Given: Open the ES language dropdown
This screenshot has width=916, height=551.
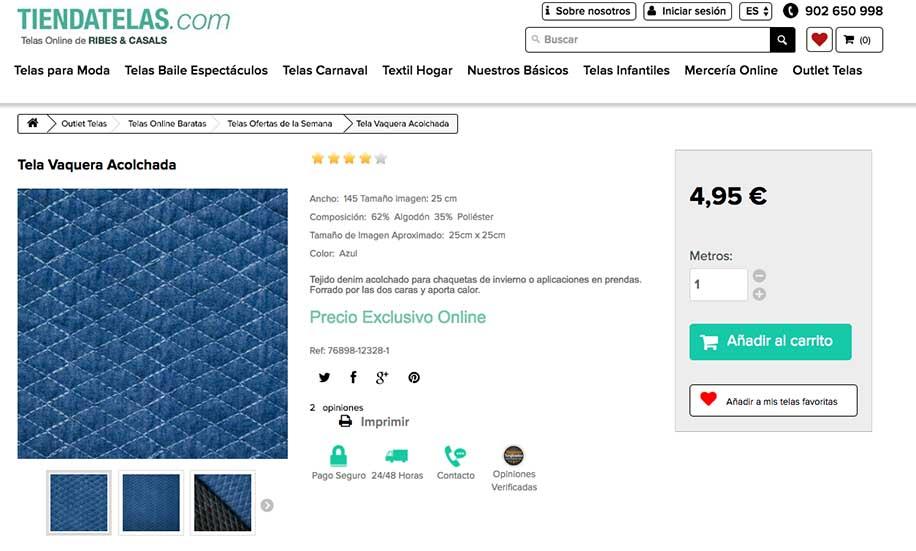Looking at the screenshot, I should [x=755, y=11].
